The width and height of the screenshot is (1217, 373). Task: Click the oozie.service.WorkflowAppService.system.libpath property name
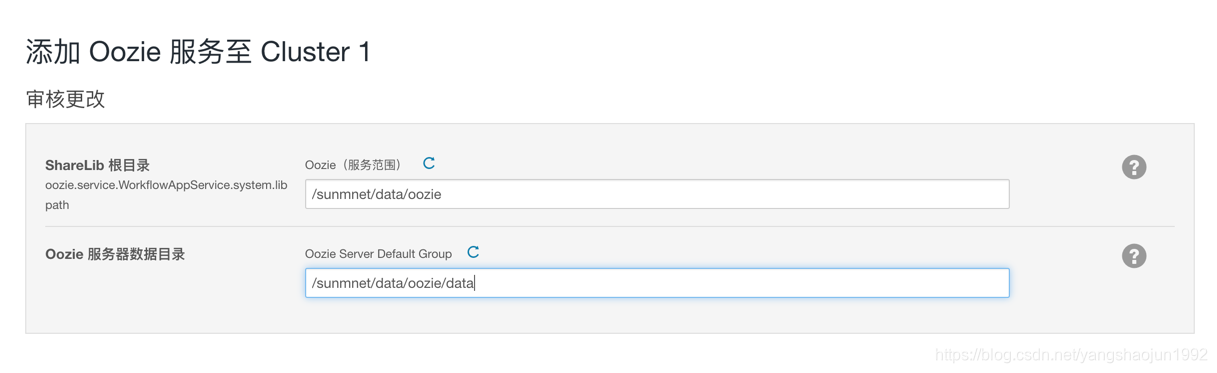click(166, 194)
